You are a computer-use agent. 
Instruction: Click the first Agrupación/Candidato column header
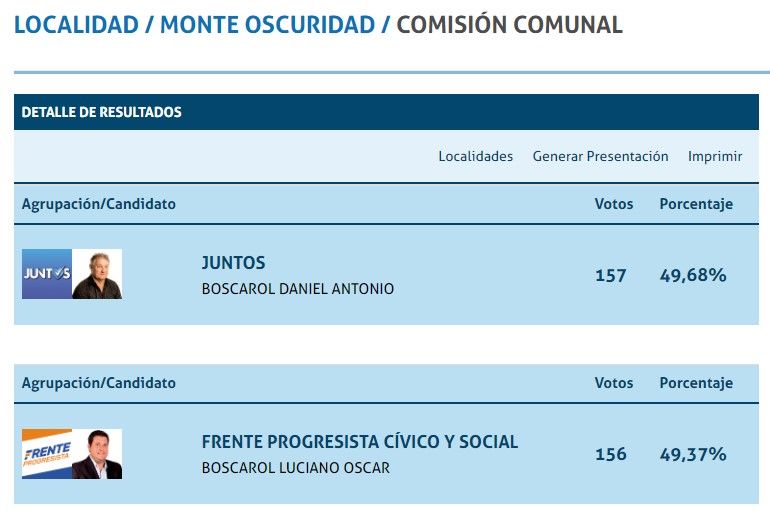coord(98,204)
